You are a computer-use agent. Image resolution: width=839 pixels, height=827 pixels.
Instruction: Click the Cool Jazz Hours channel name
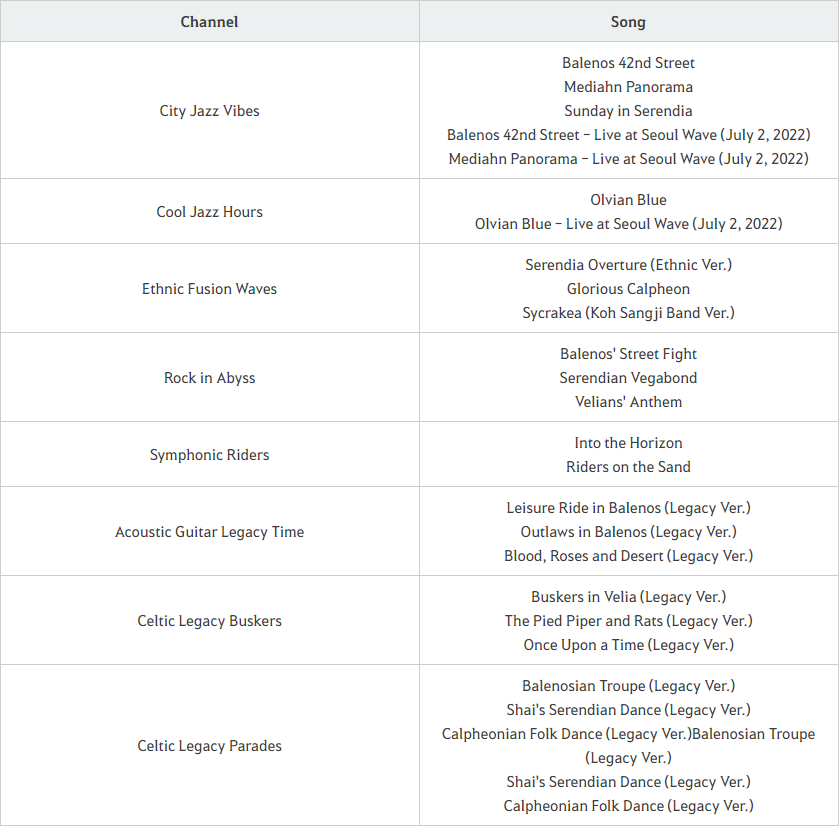click(209, 212)
